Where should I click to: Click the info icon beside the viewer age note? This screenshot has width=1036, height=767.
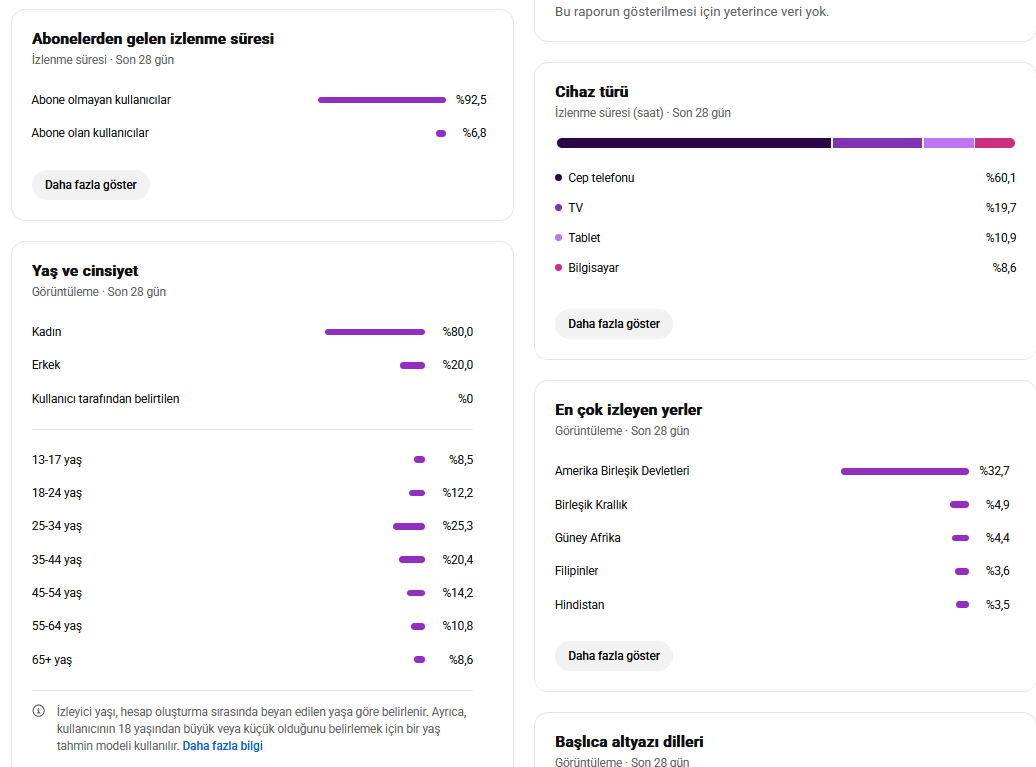[x=39, y=711]
